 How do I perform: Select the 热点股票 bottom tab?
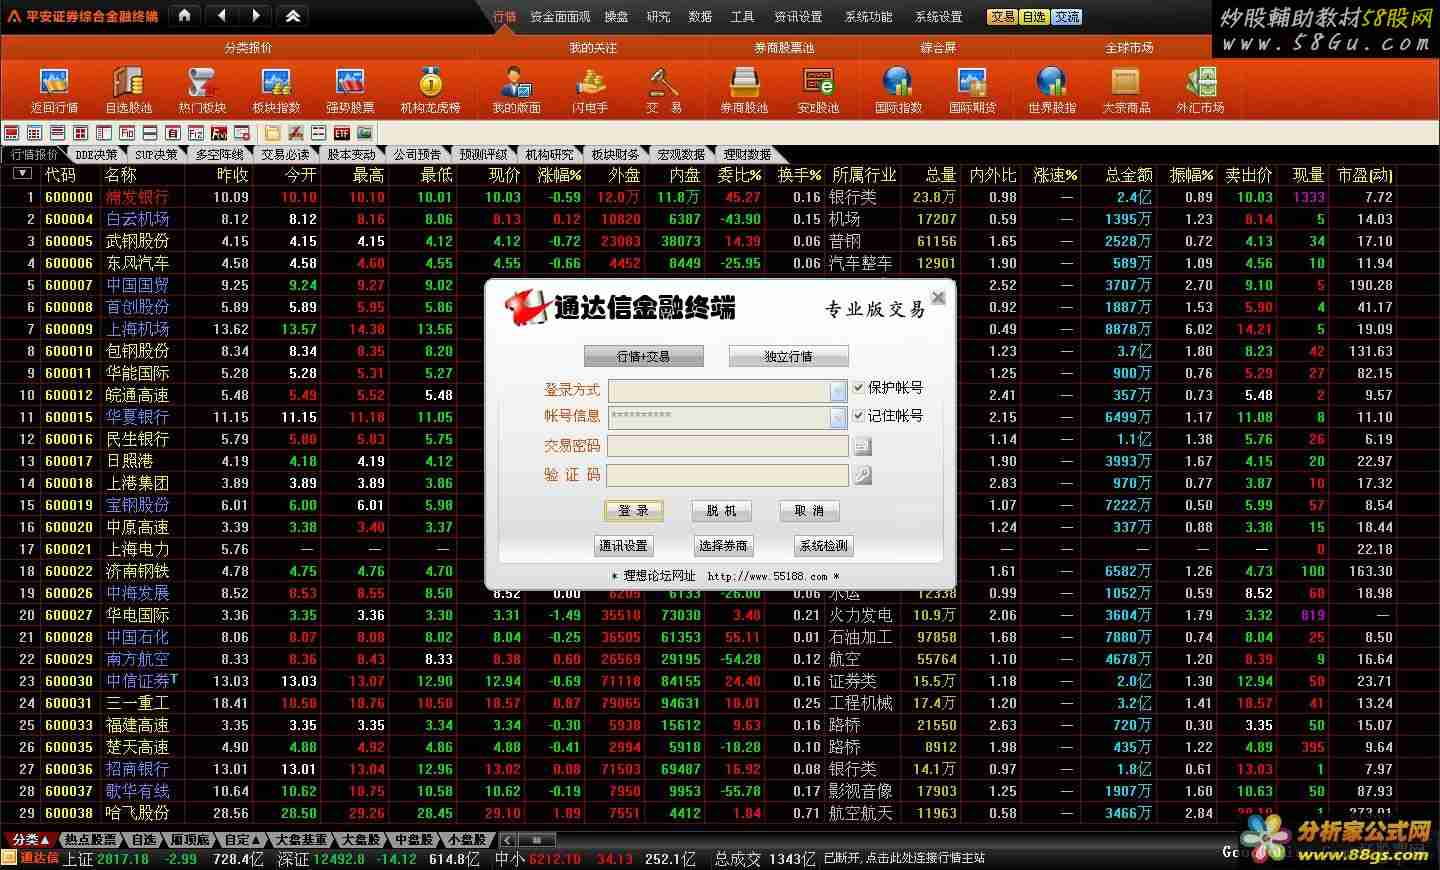(x=90, y=840)
